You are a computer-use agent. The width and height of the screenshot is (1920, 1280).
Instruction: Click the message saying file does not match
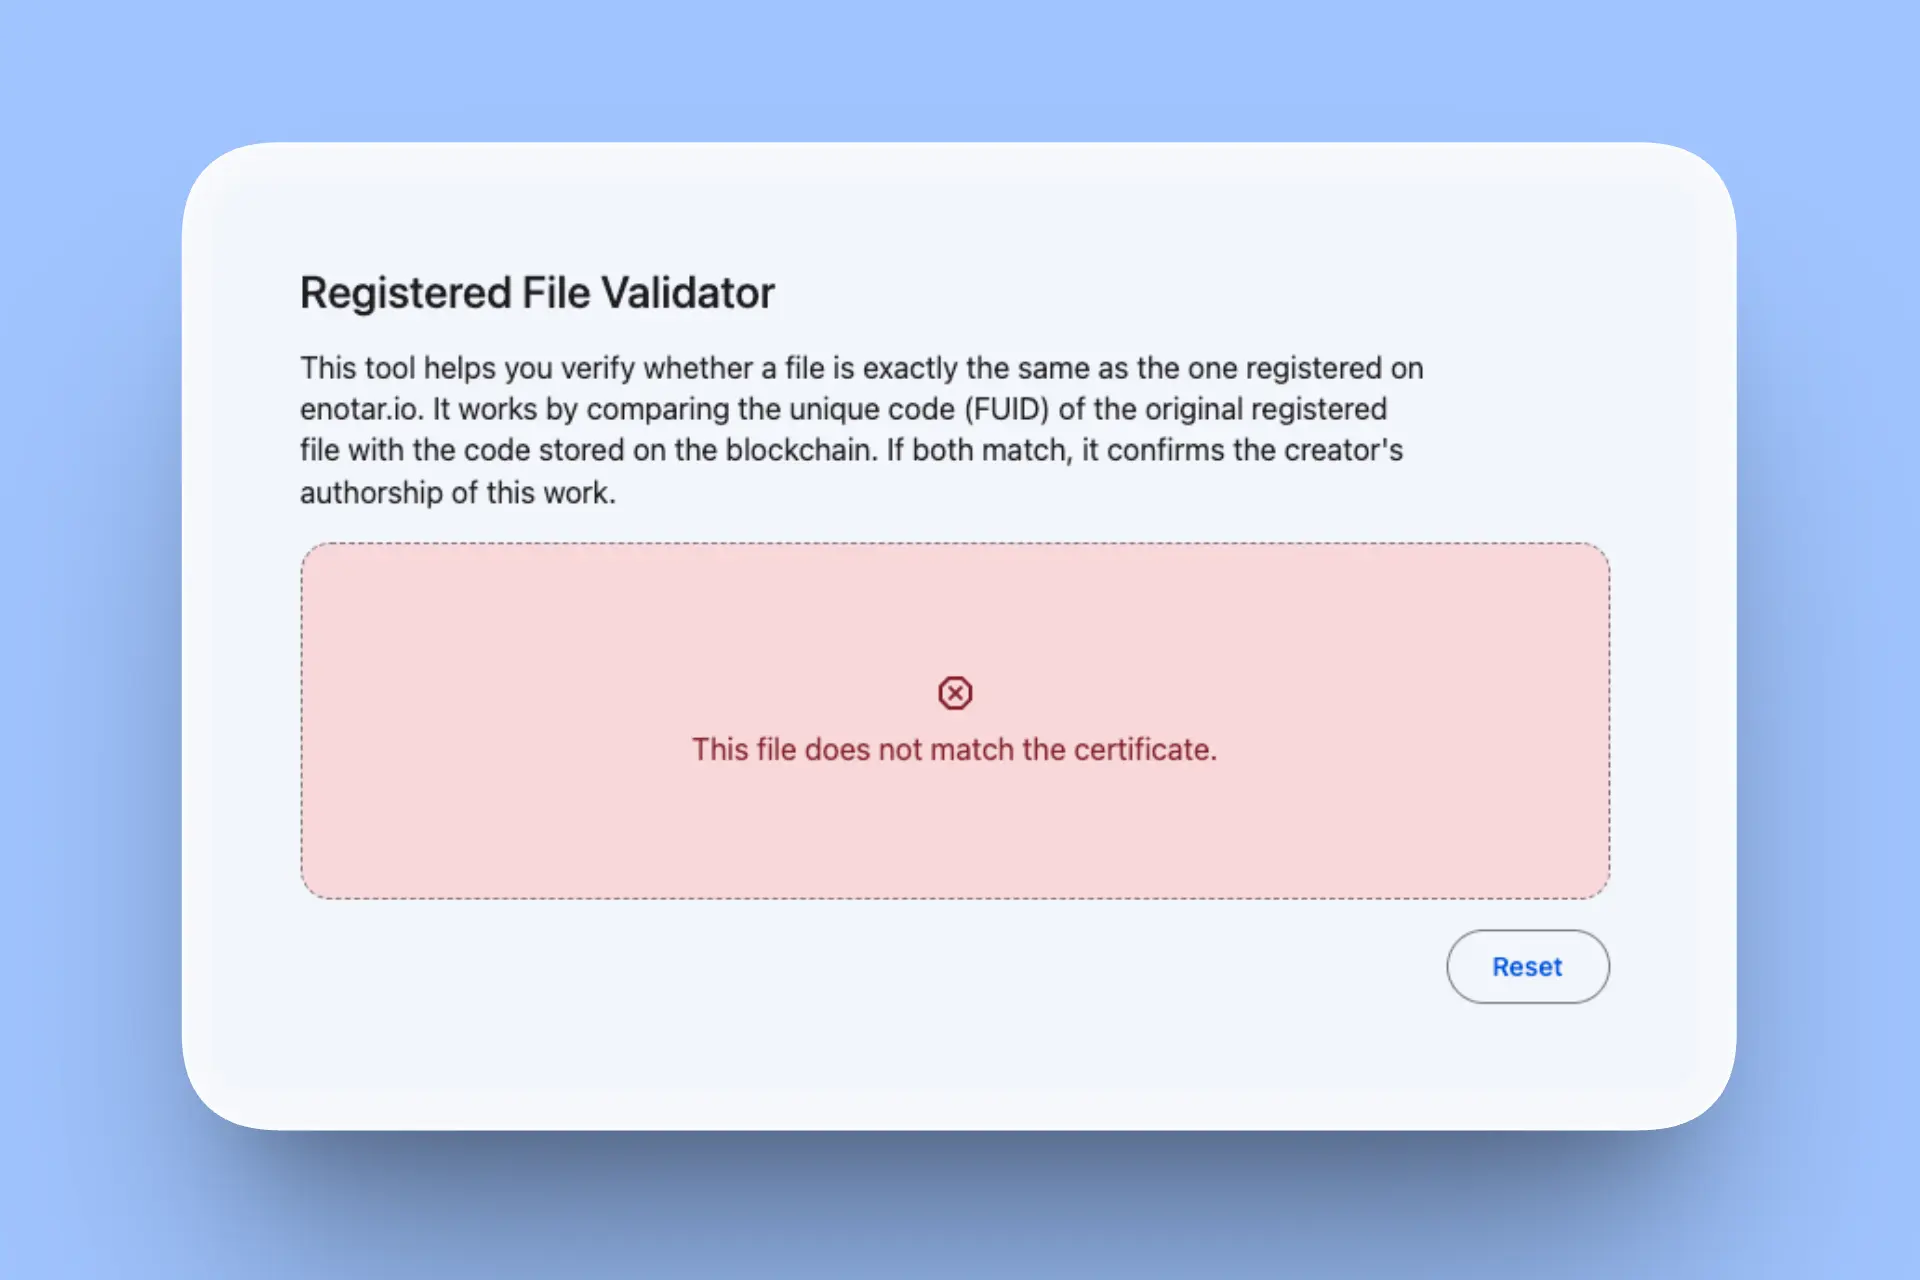tap(955, 749)
